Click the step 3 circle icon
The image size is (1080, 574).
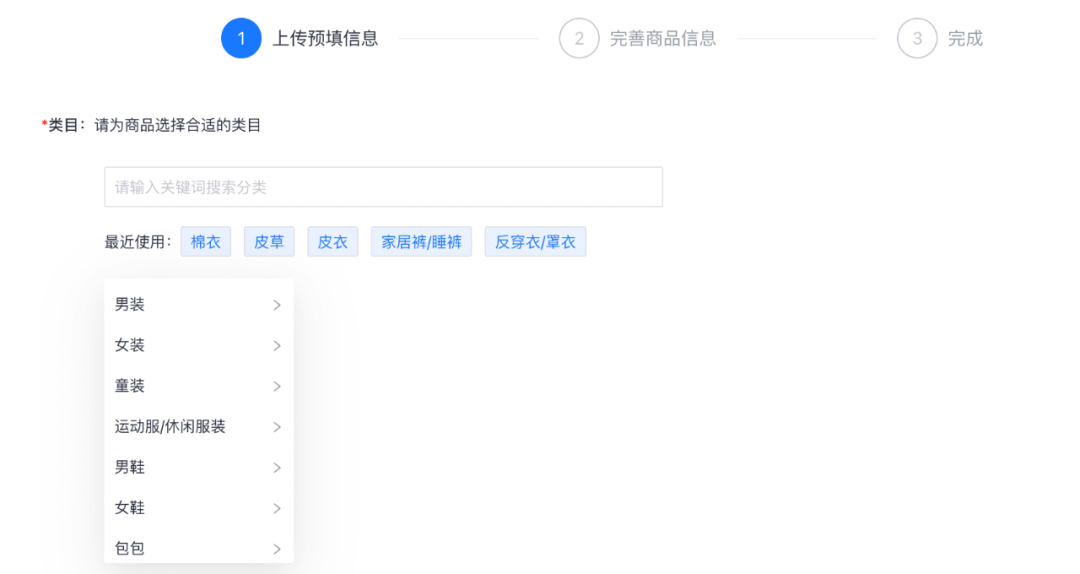(x=917, y=38)
